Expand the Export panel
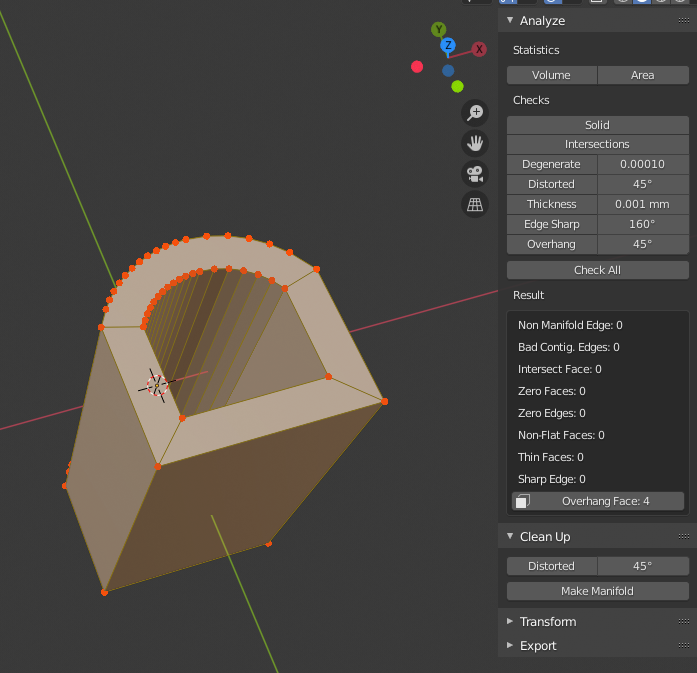 coord(510,645)
